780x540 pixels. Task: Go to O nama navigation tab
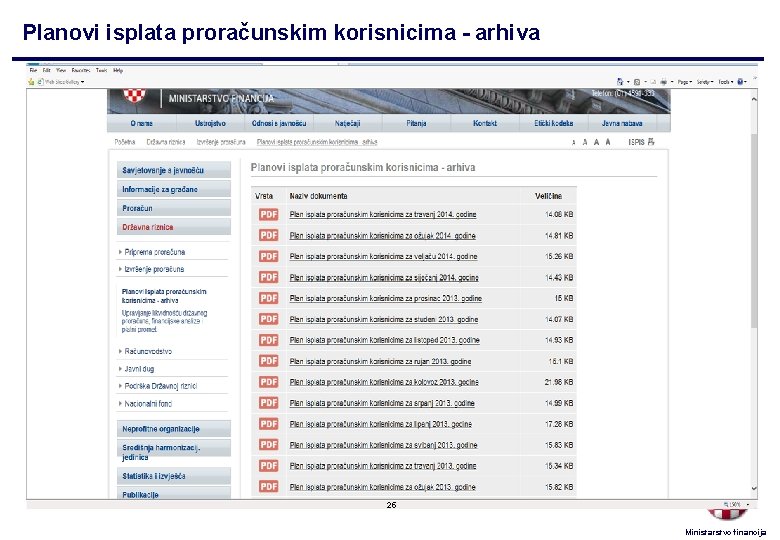pos(142,123)
